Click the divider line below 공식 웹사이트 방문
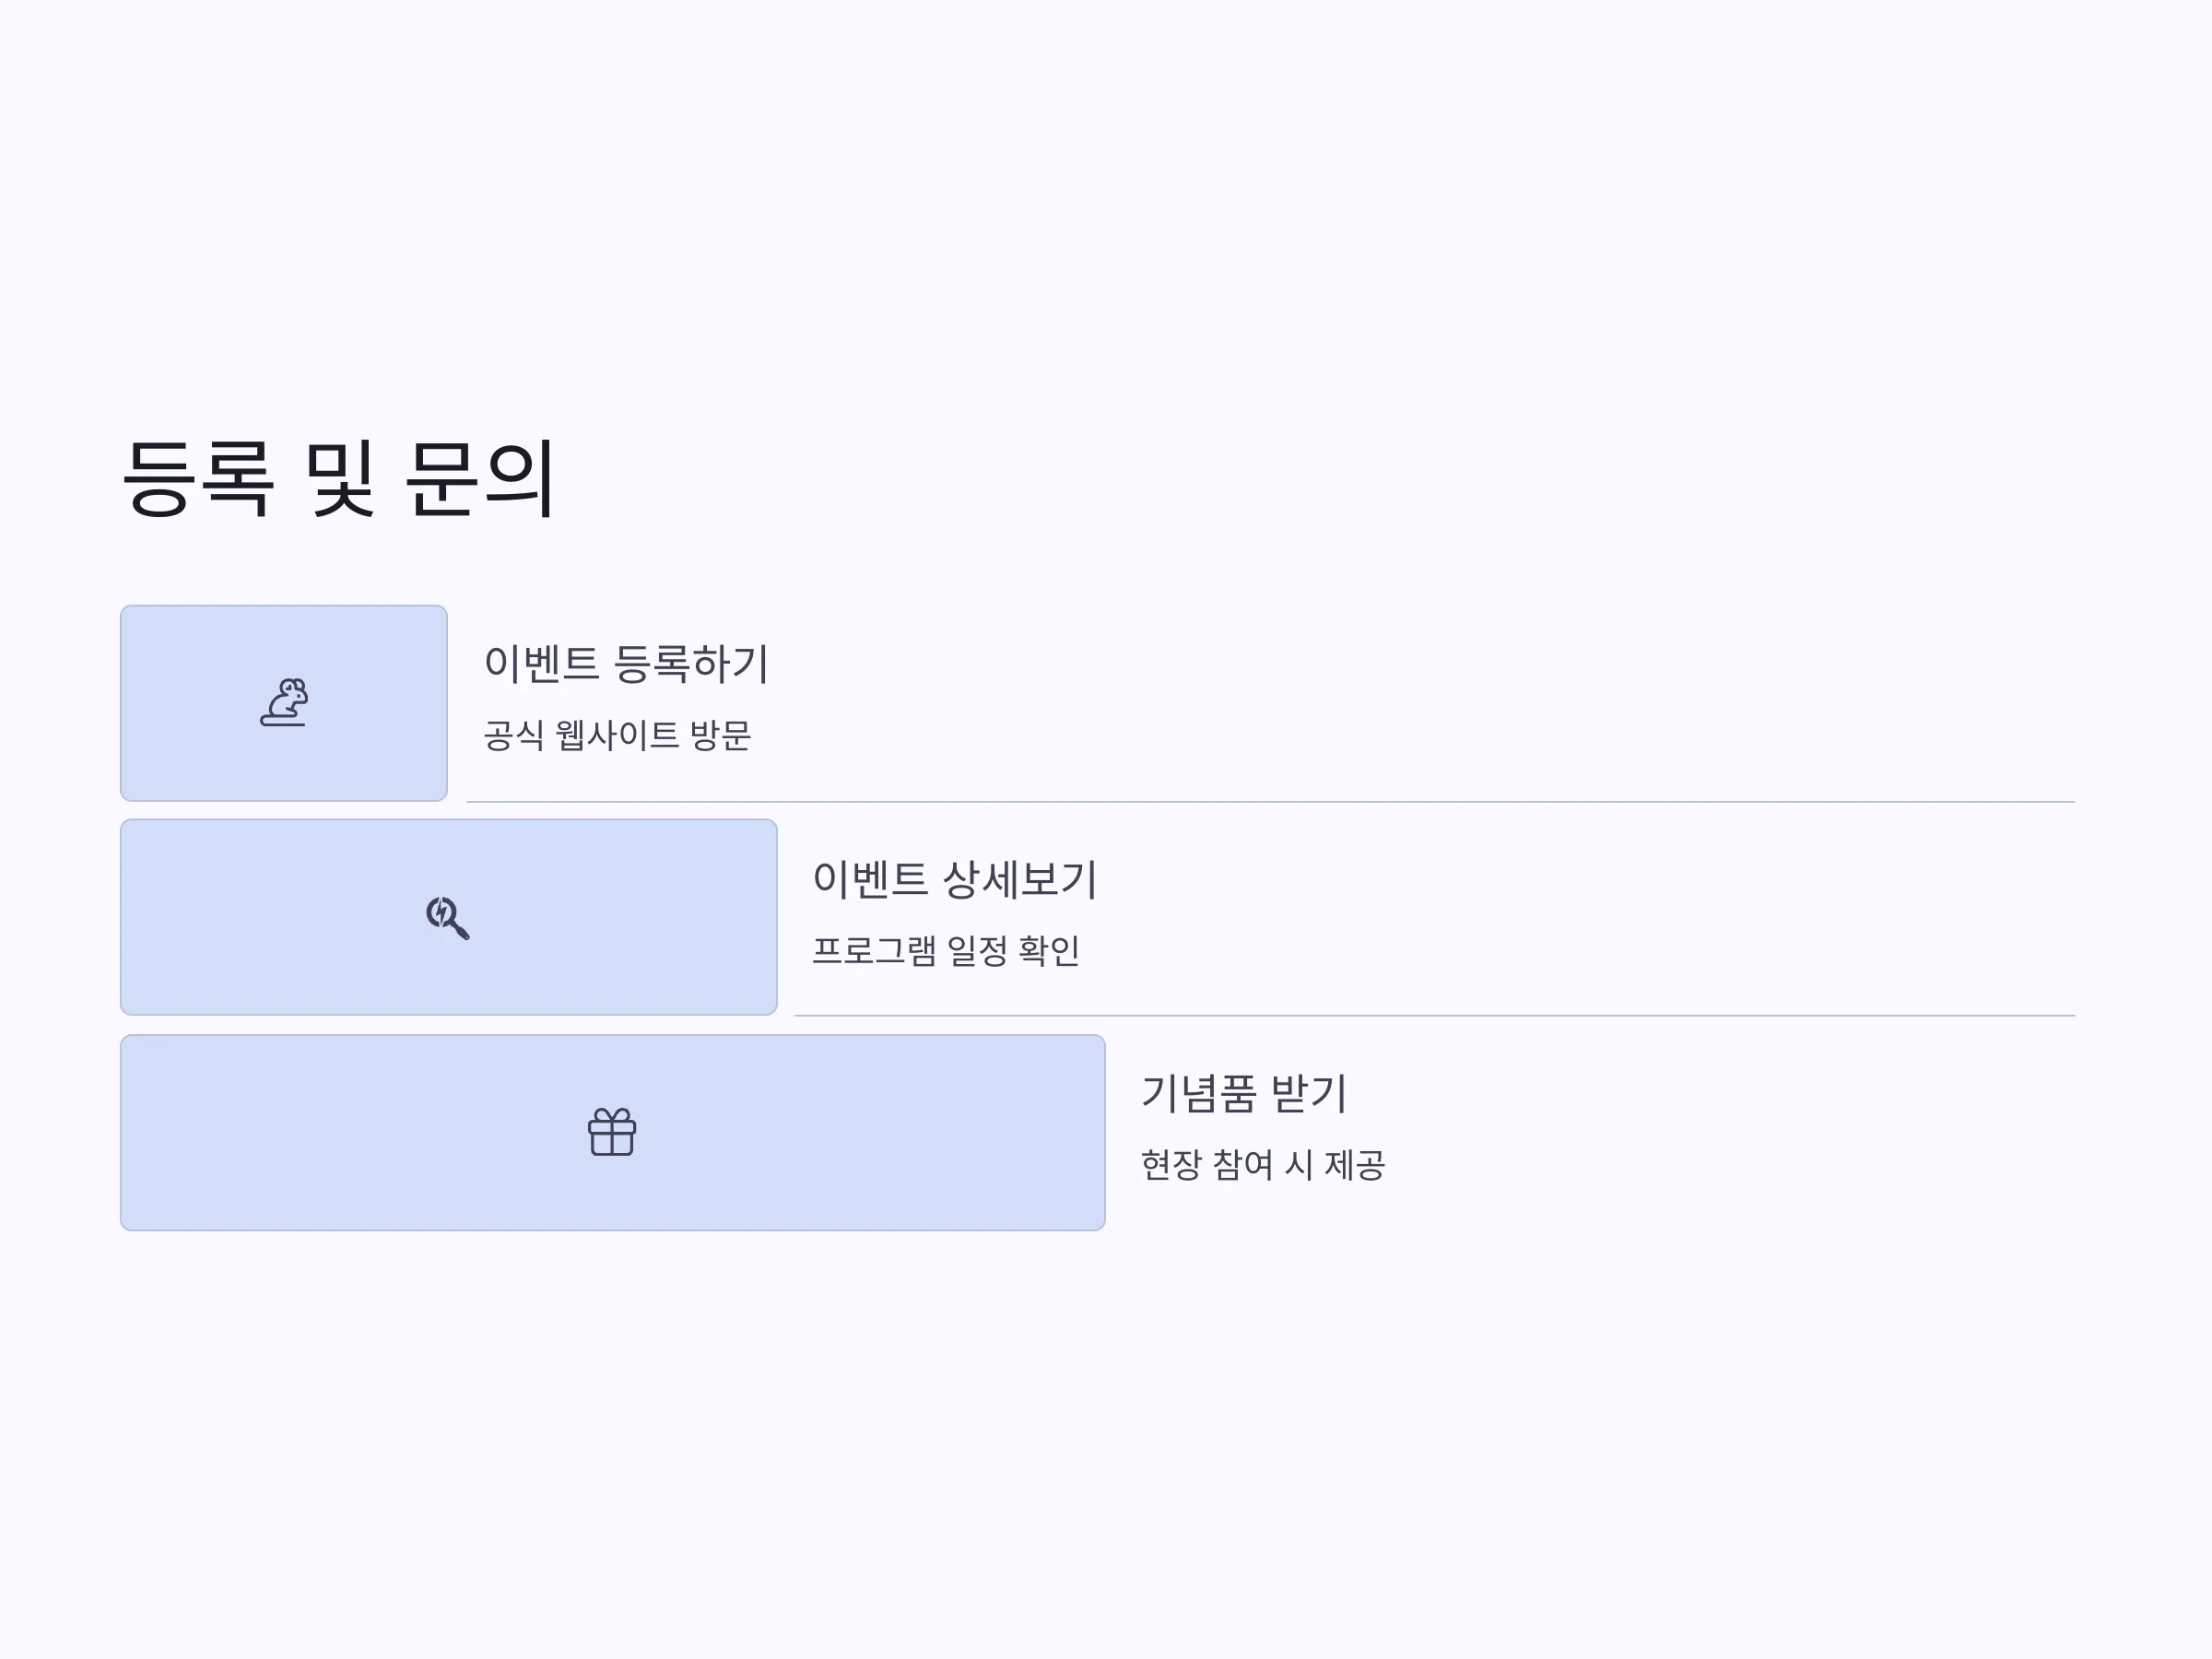The image size is (2212, 1659). point(1270,802)
